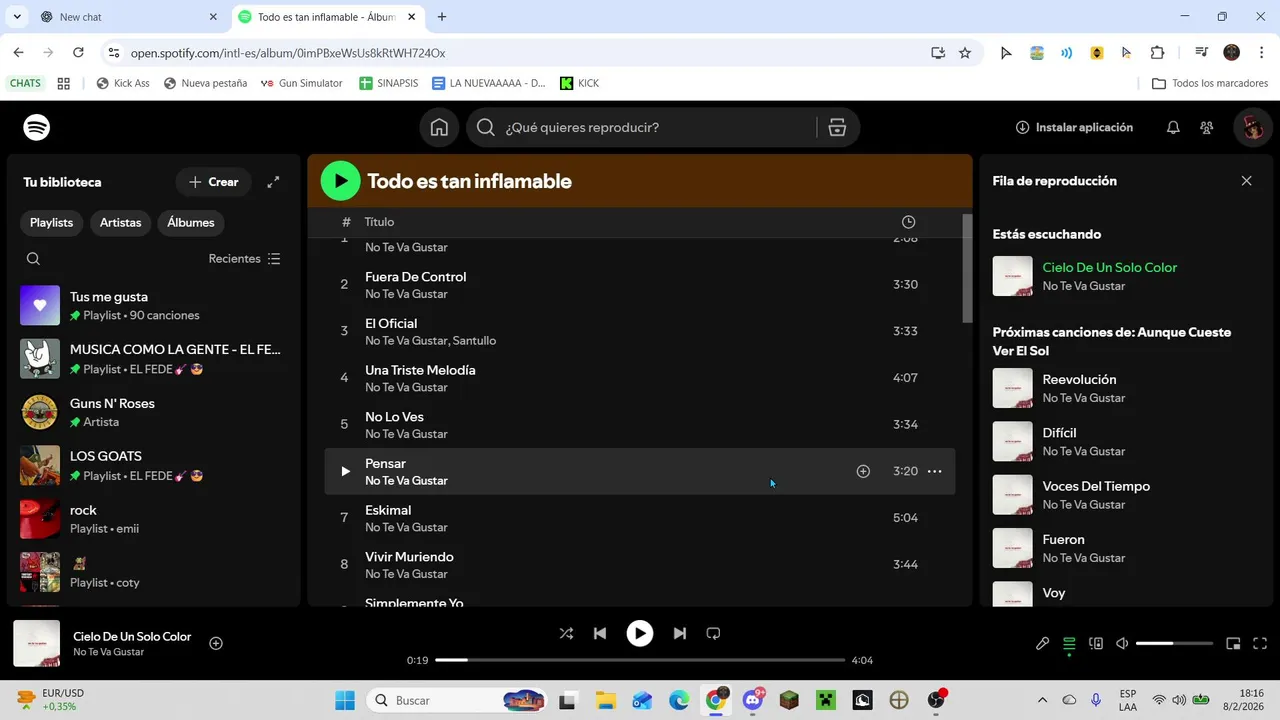1280x720 pixels.
Task: Open the connect to a device icon
Action: pyautogui.click(x=1096, y=643)
